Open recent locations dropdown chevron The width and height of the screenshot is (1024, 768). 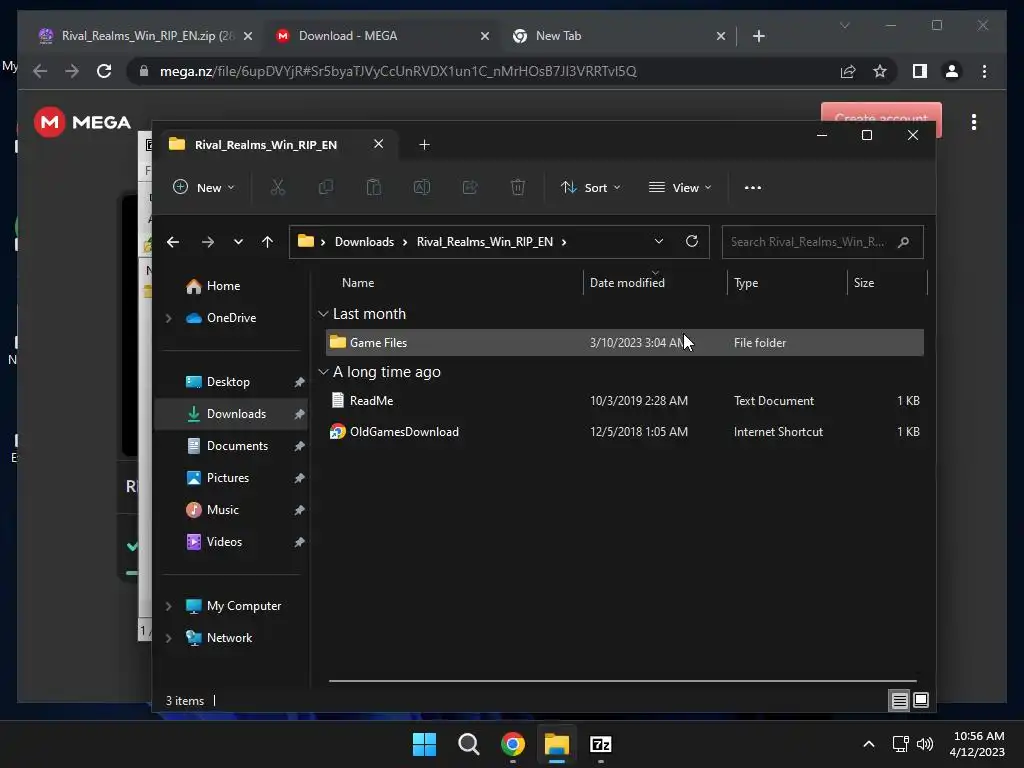tap(238, 242)
